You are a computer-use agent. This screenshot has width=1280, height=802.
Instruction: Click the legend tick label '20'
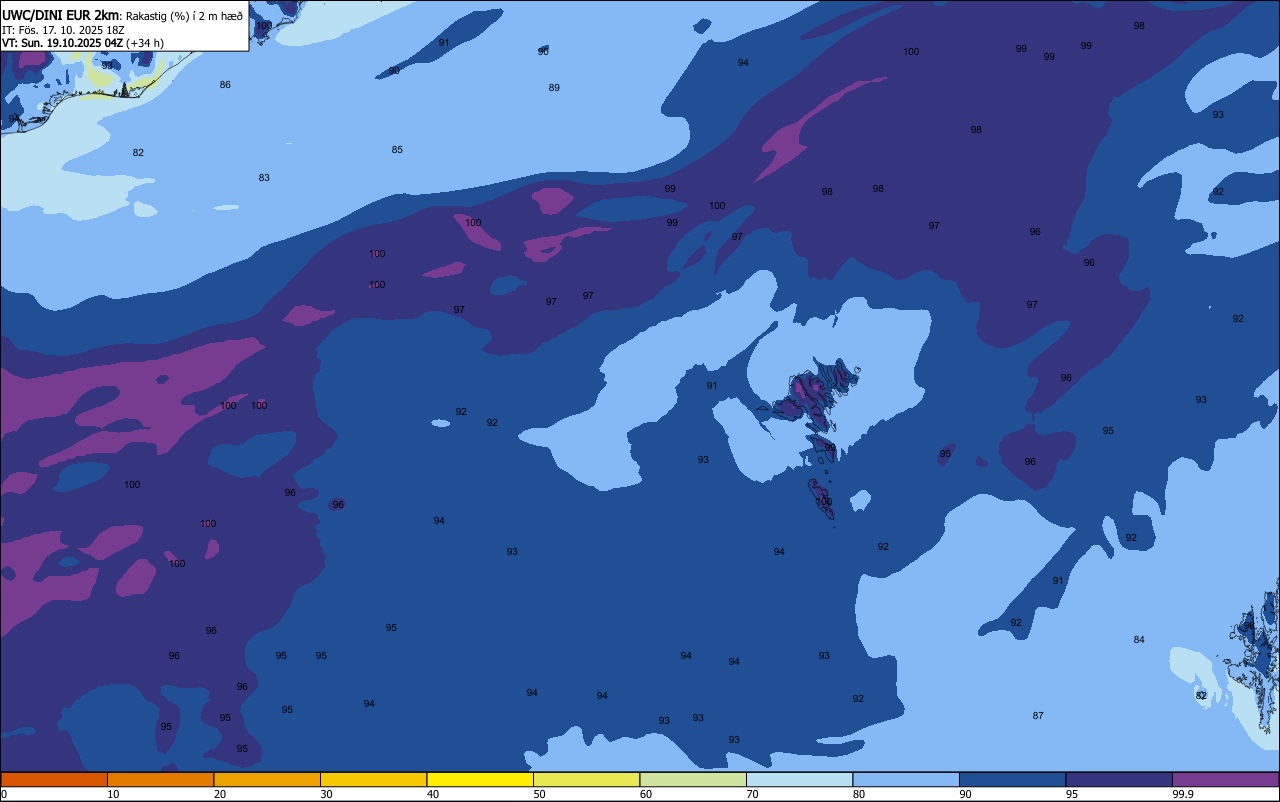(x=220, y=794)
